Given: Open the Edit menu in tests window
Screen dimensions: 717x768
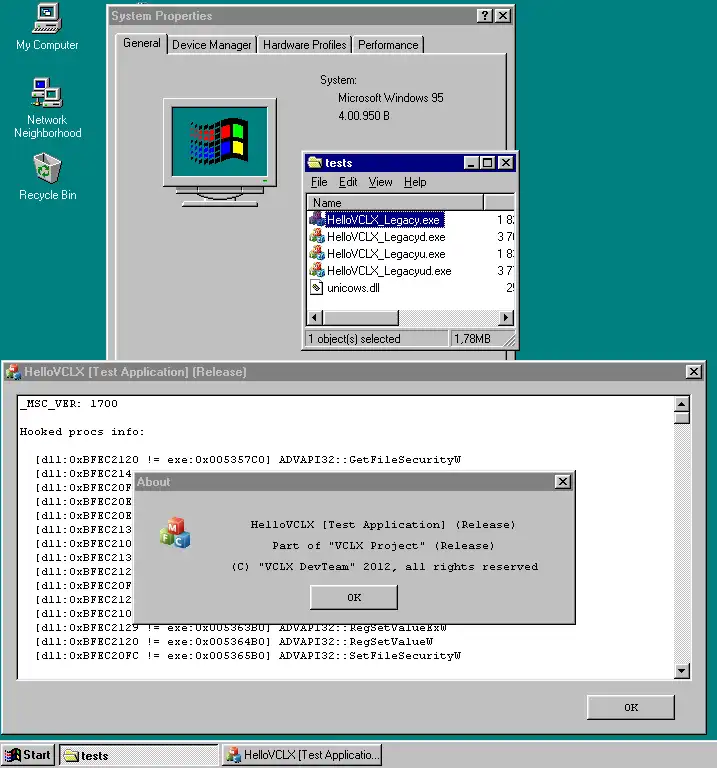Looking at the screenshot, I should click(x=348, y=182).
